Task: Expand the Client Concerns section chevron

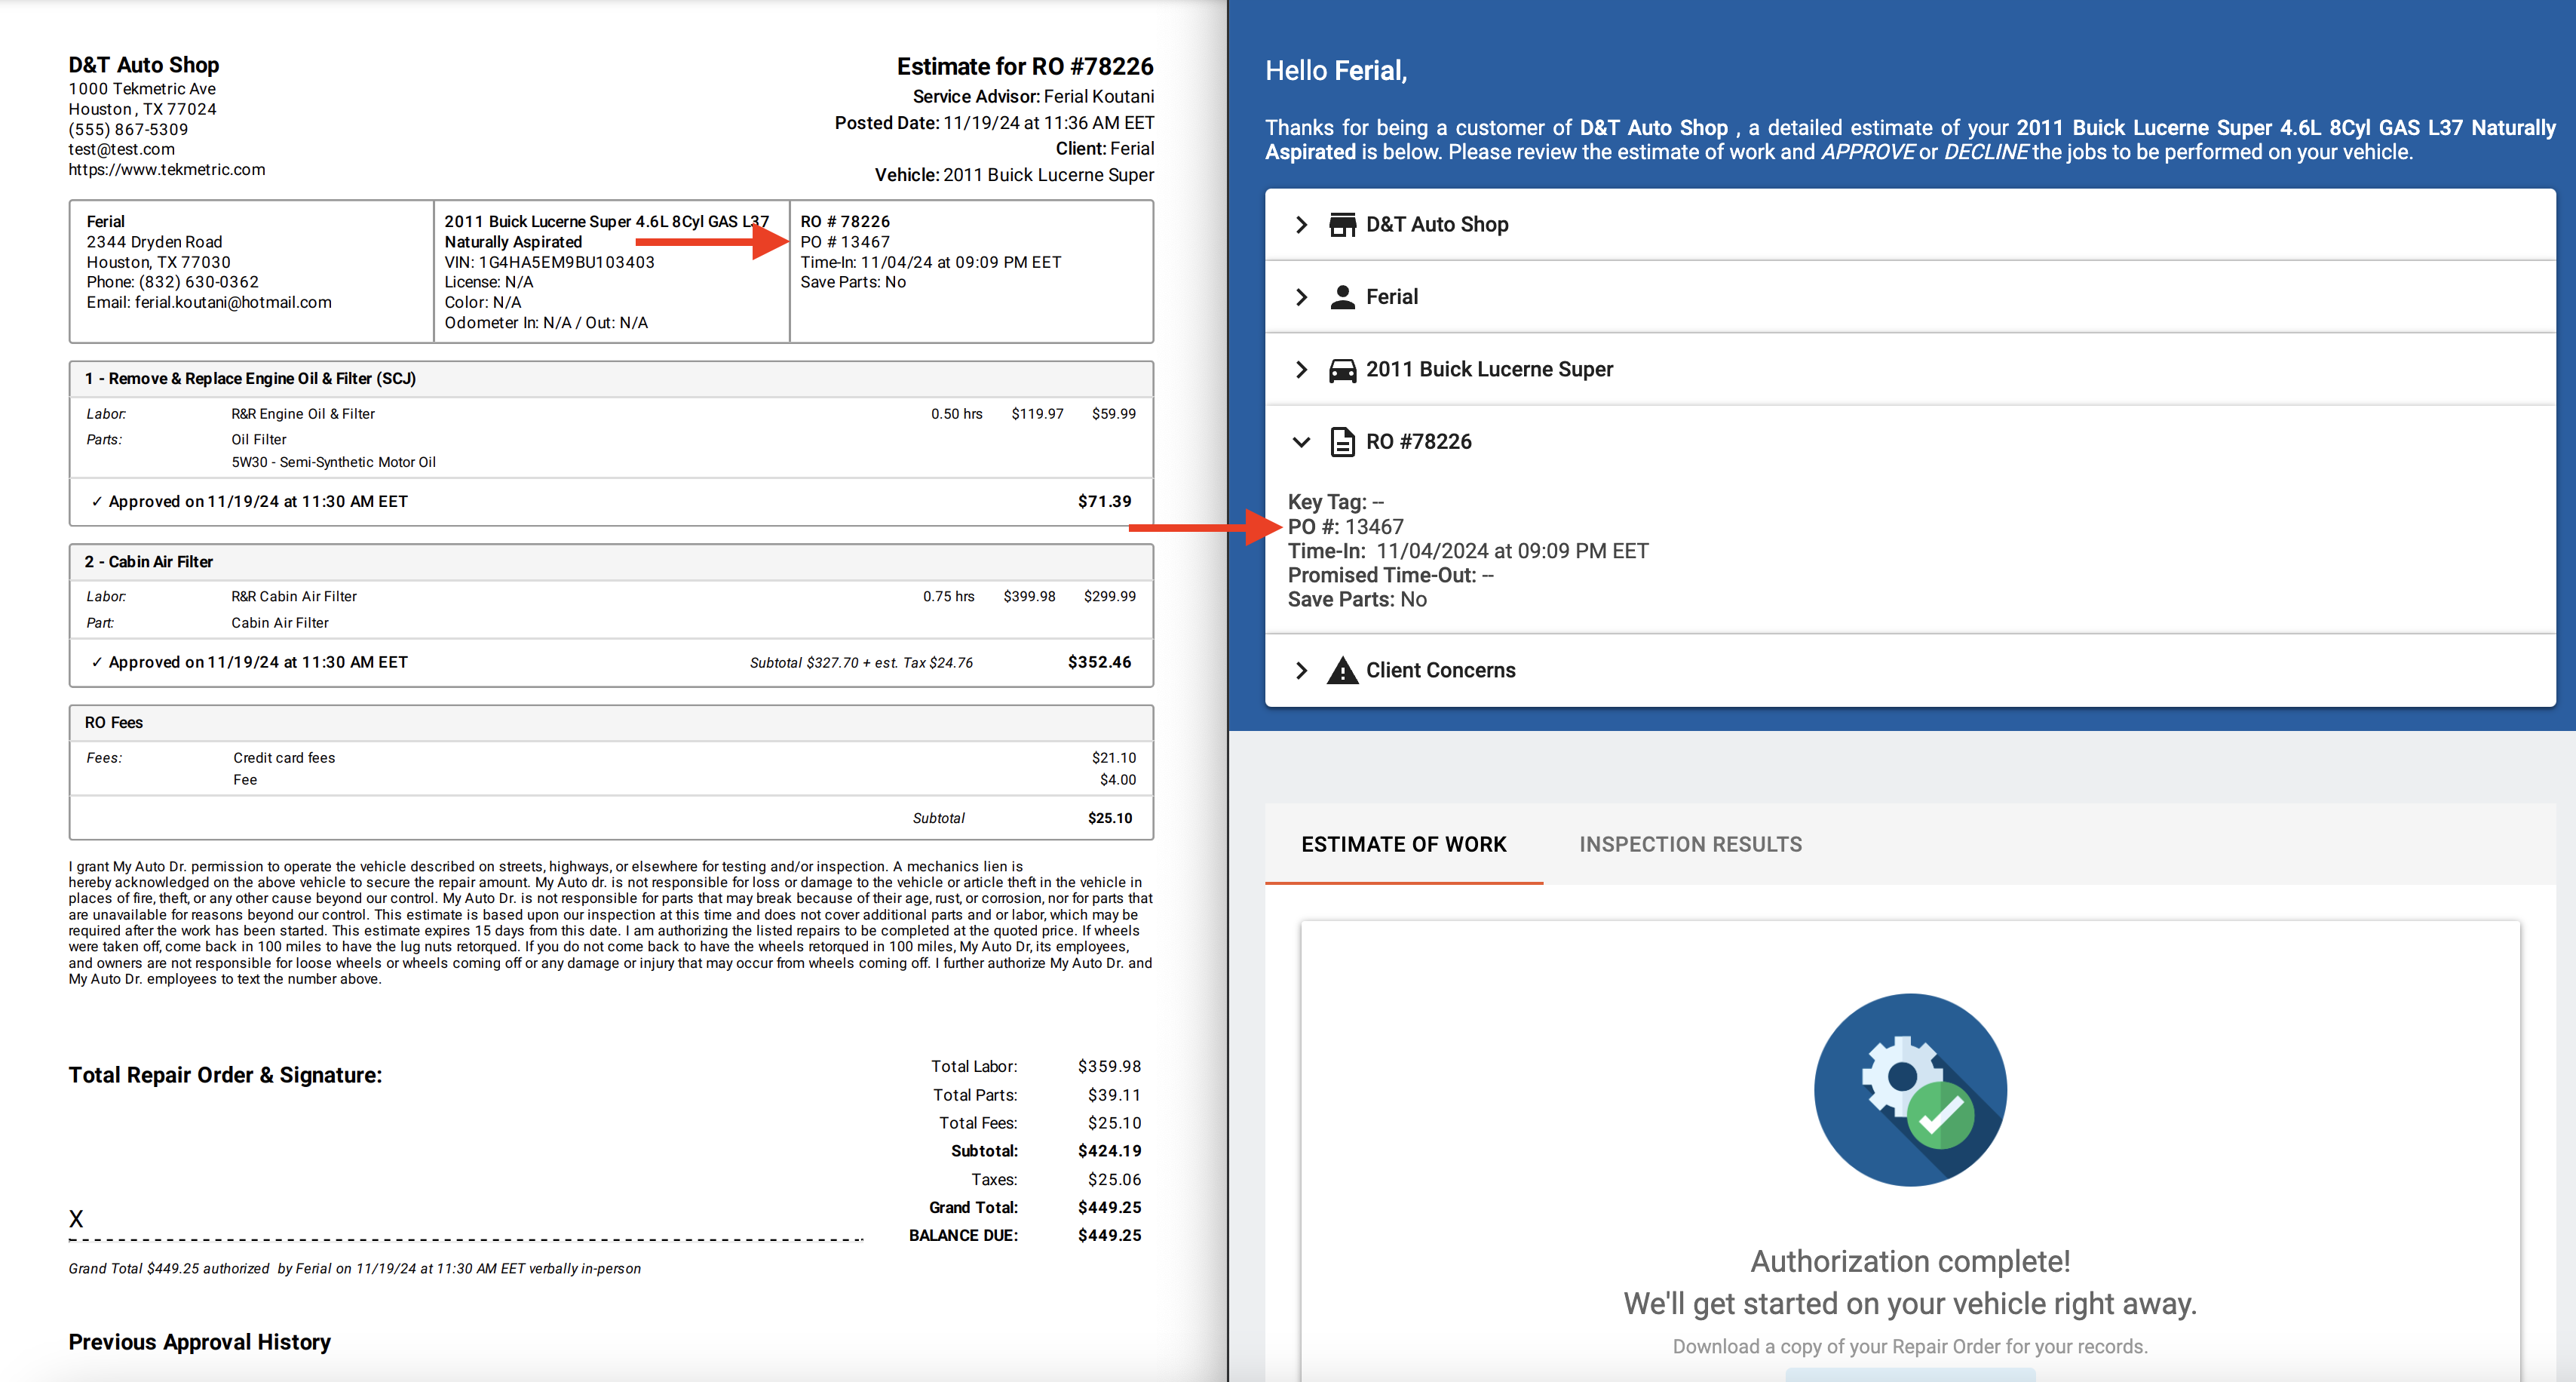Action: pos(1301,671)
